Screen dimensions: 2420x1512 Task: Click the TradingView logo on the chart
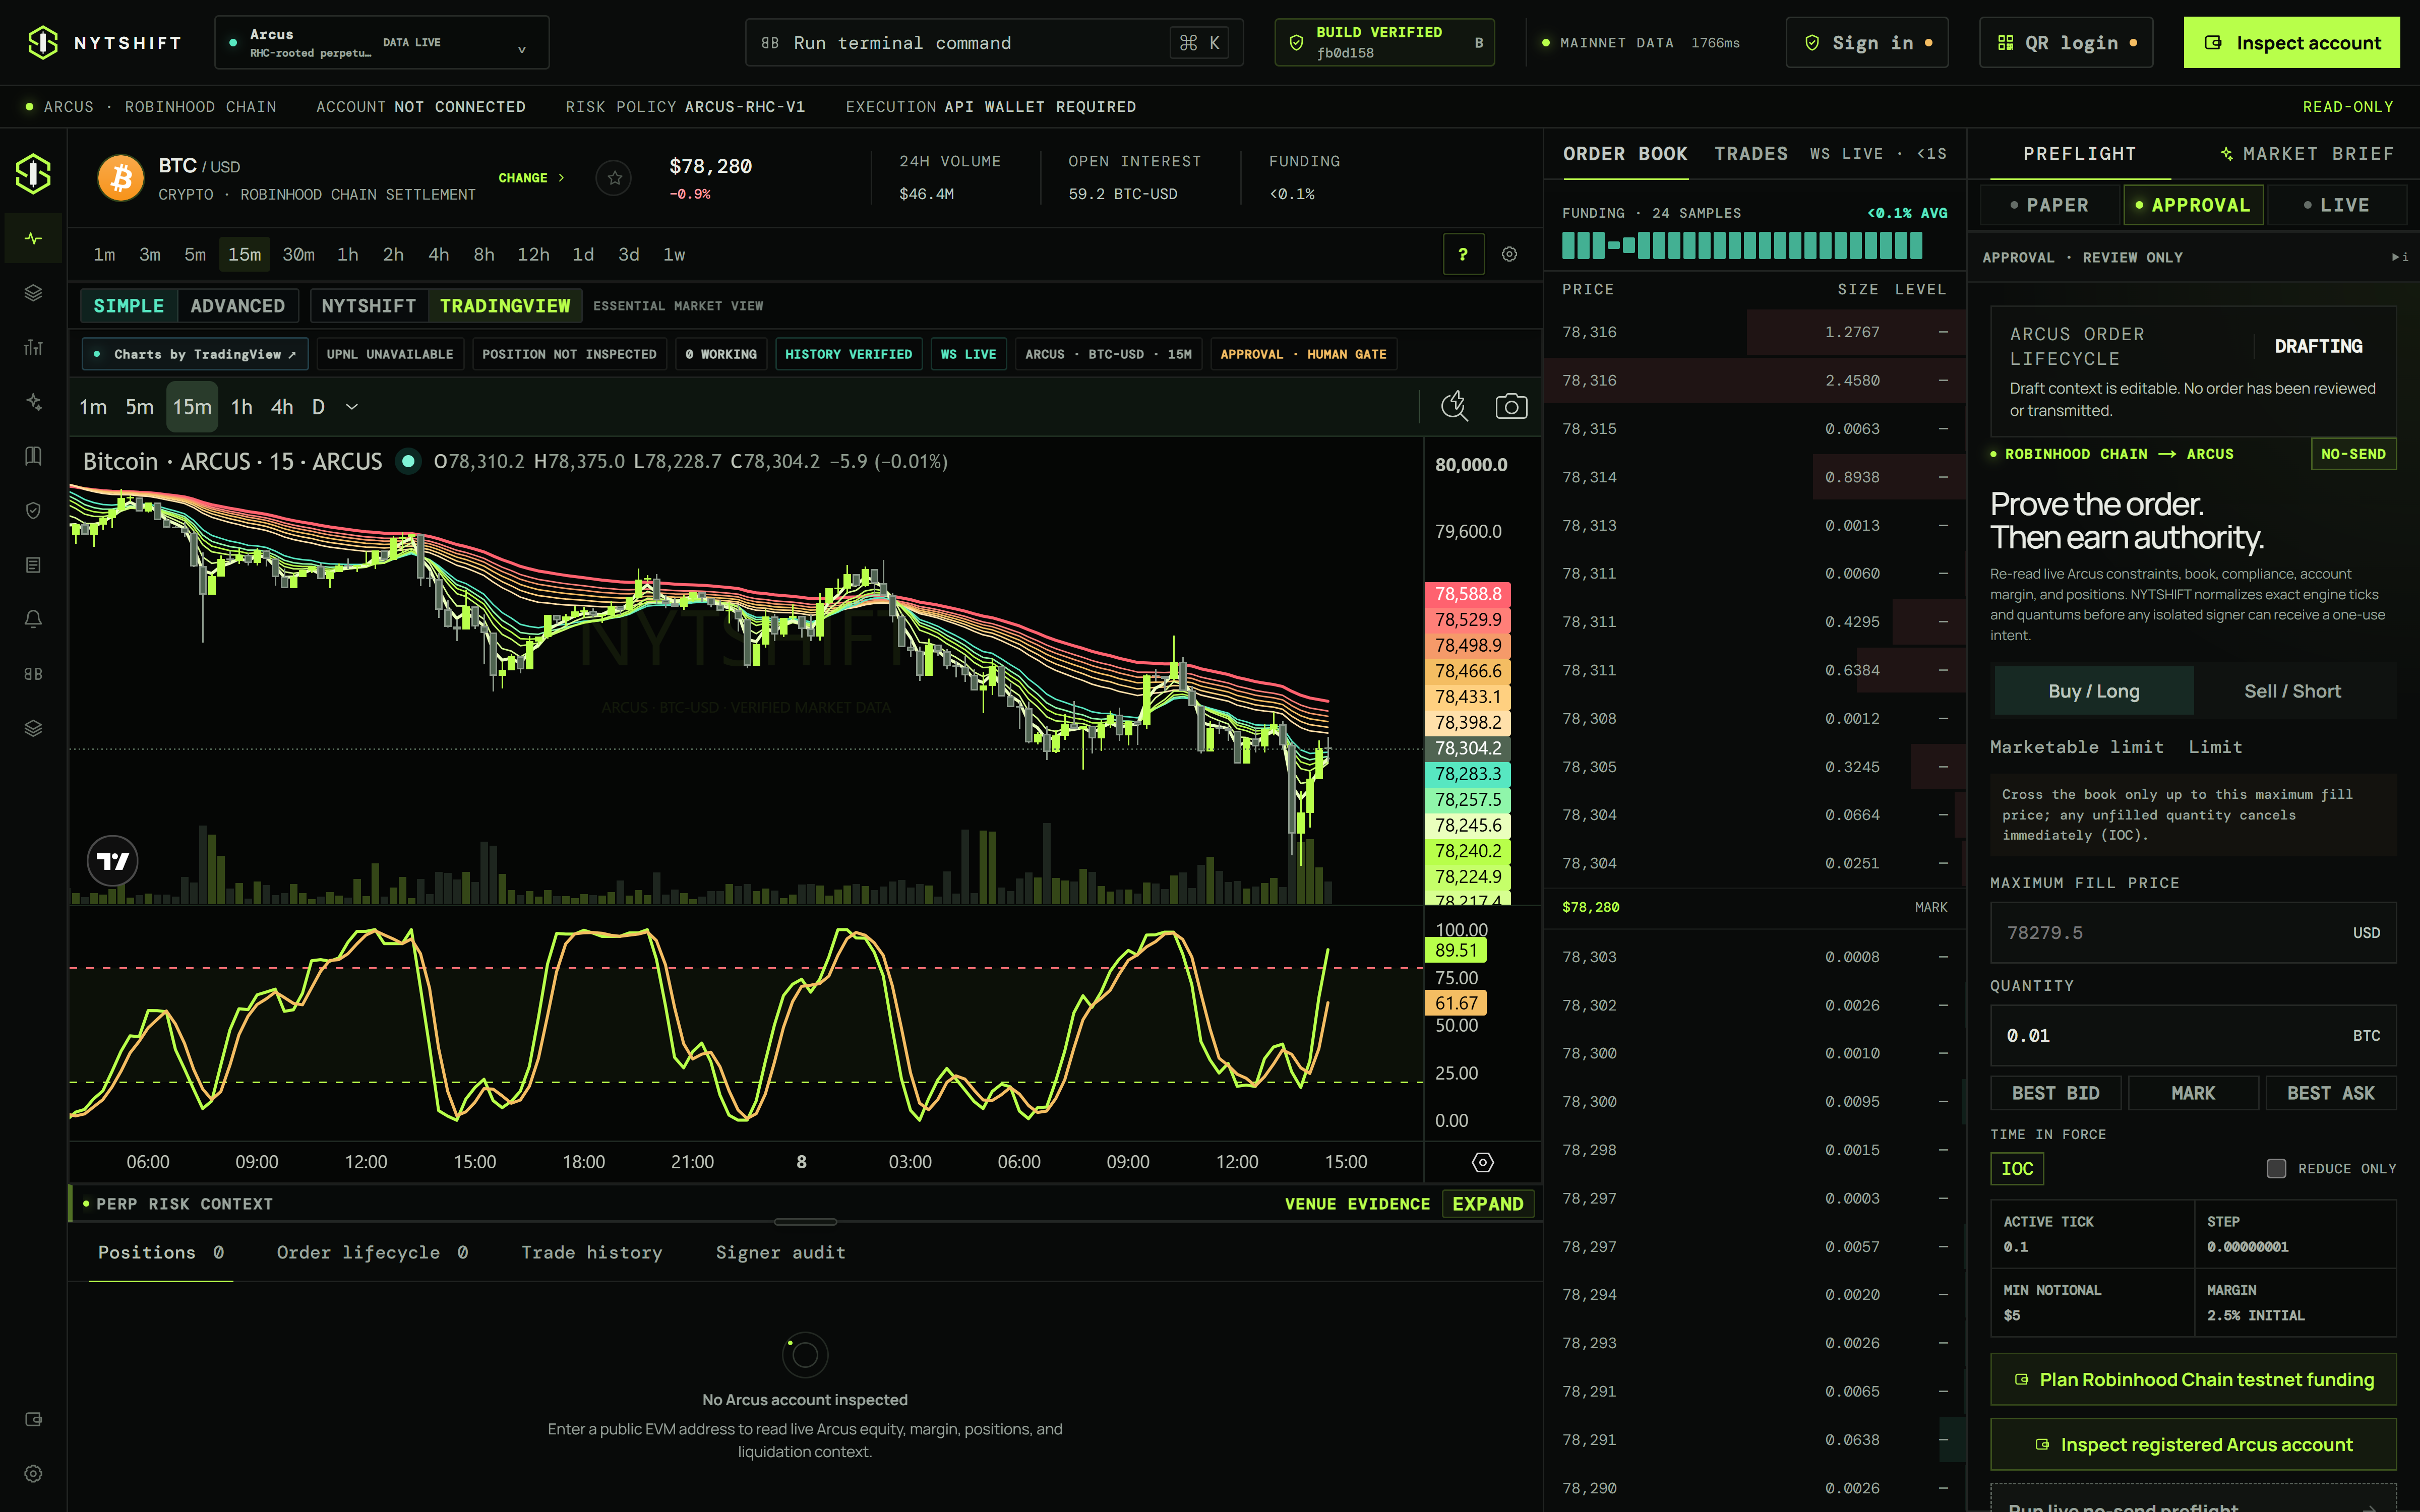click(112, 860)
